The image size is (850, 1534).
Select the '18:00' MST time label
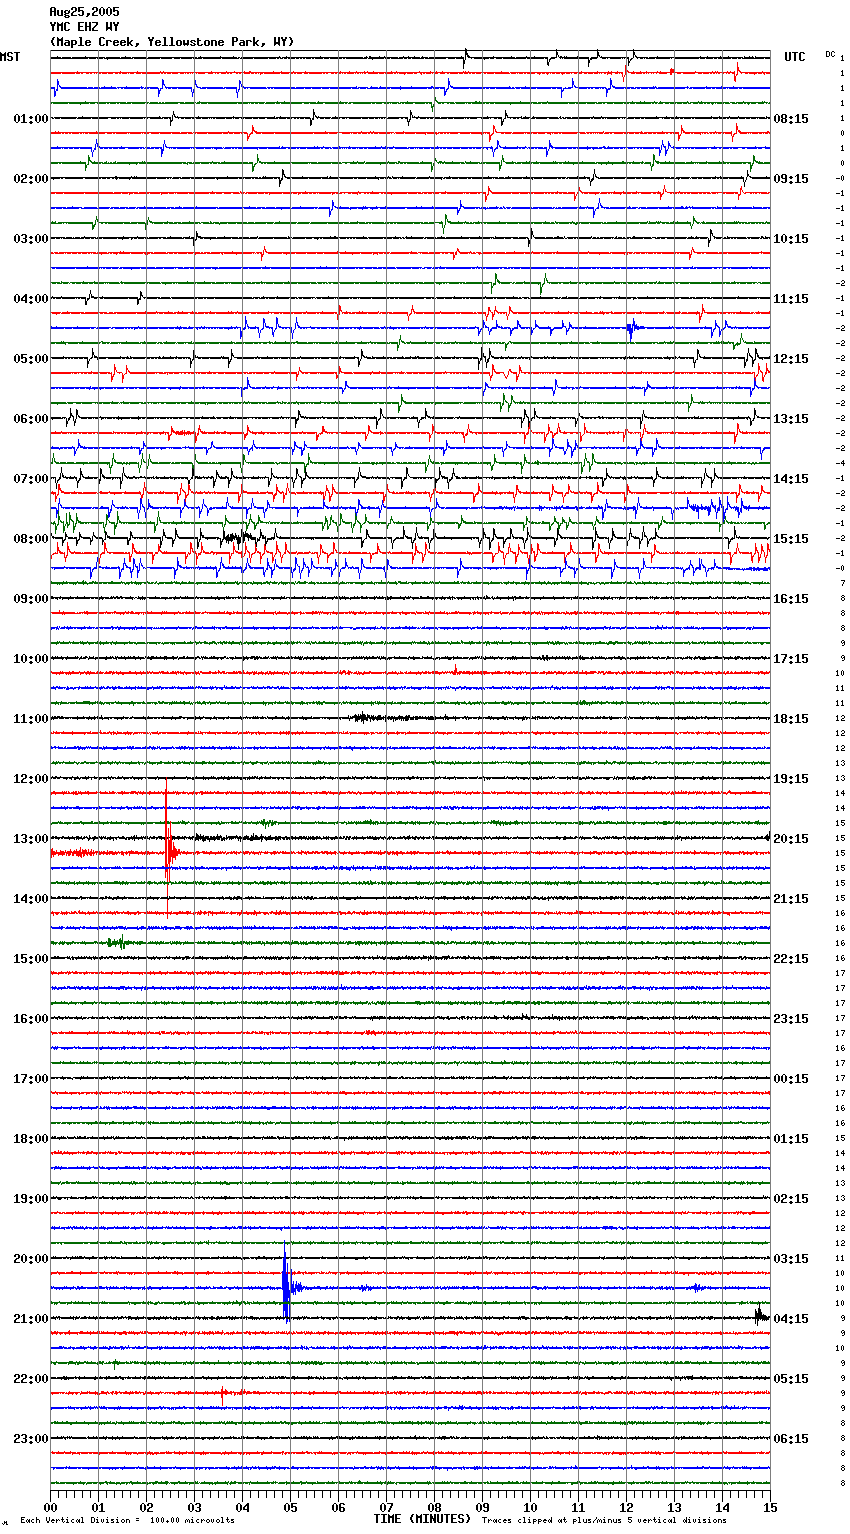coord(31,1139)
